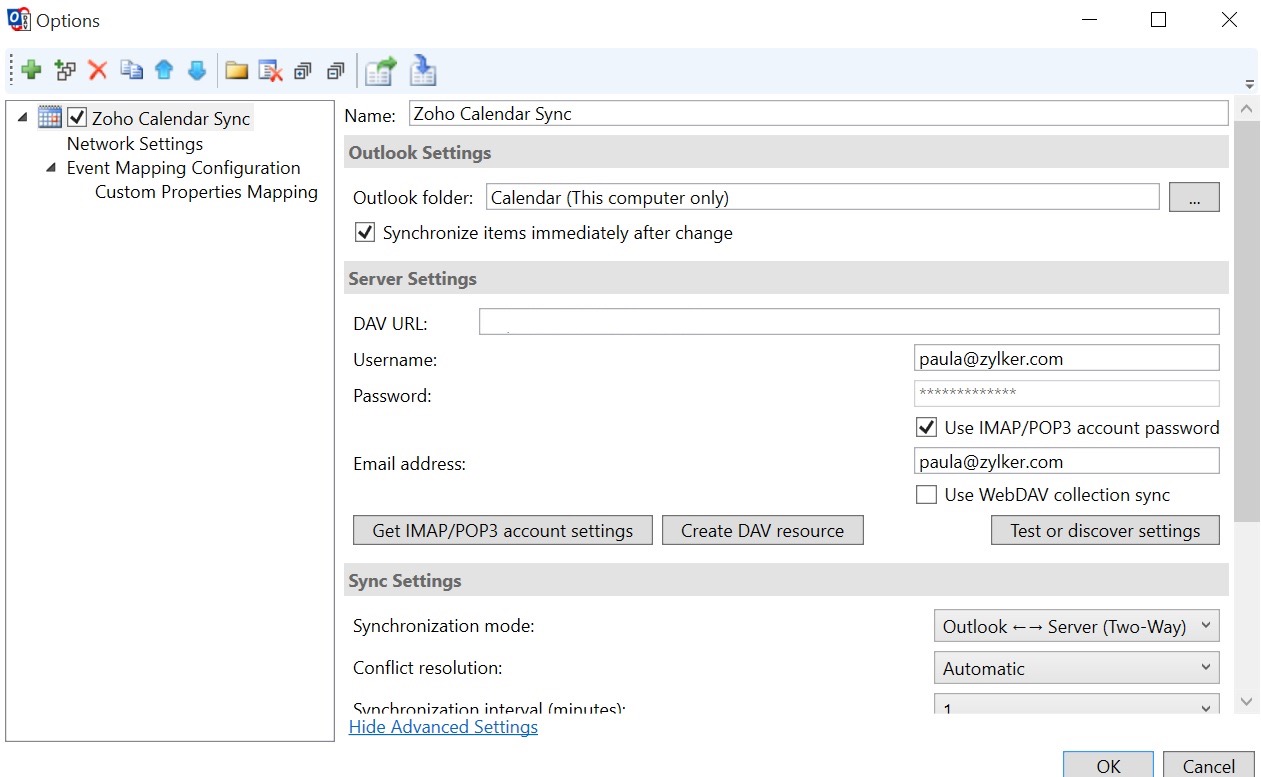The image size is (1261, 777).
Task: Collapse the Event Mapping Configuration tree node
Action: tap(51, 168)
